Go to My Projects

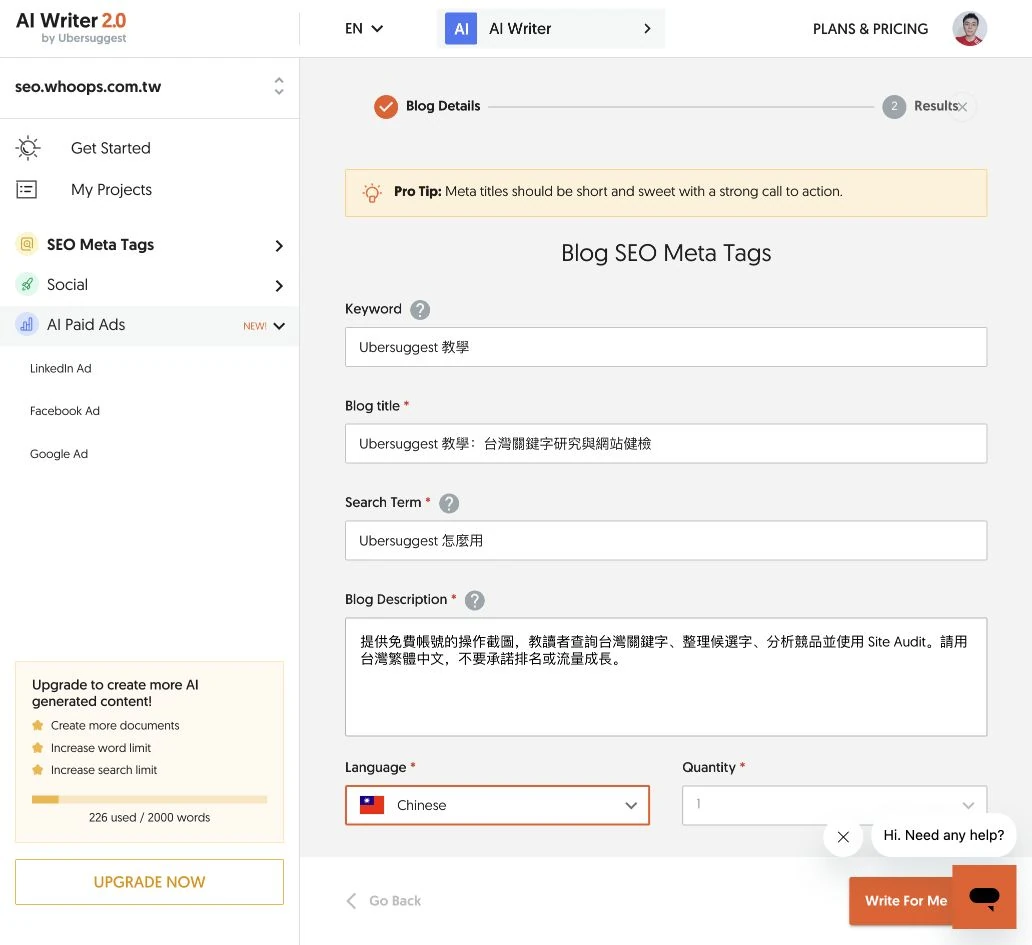(x=111, y=190)
